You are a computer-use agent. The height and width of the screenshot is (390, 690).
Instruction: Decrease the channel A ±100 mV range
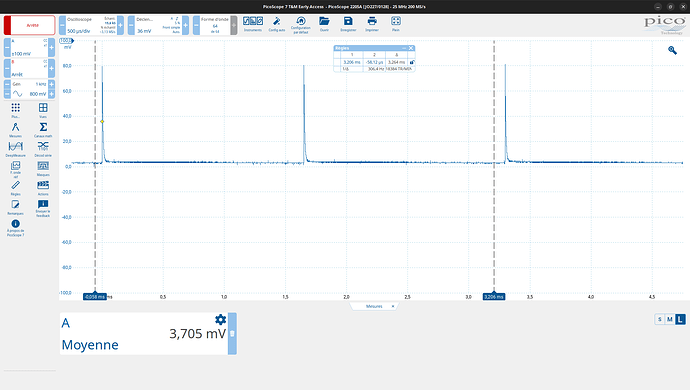[7, 48]
